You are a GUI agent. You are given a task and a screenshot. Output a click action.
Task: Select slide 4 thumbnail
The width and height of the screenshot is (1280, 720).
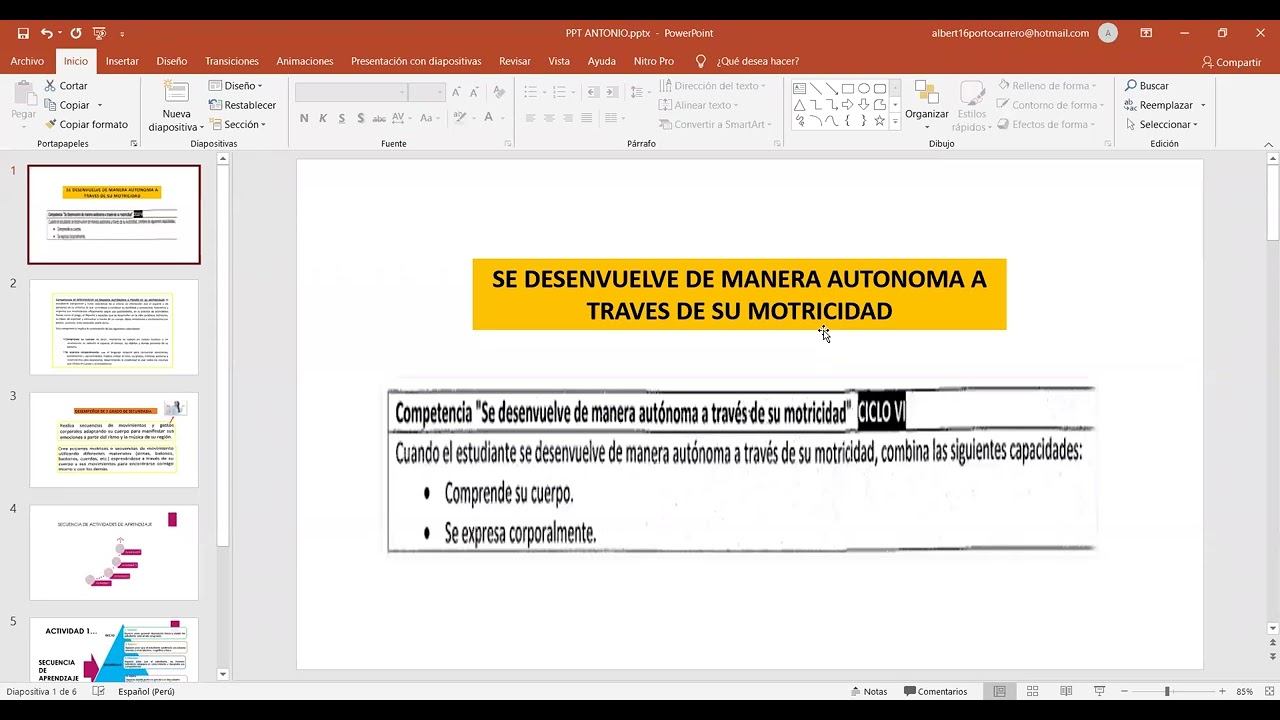pyautogui.click(x=114, y=553)
